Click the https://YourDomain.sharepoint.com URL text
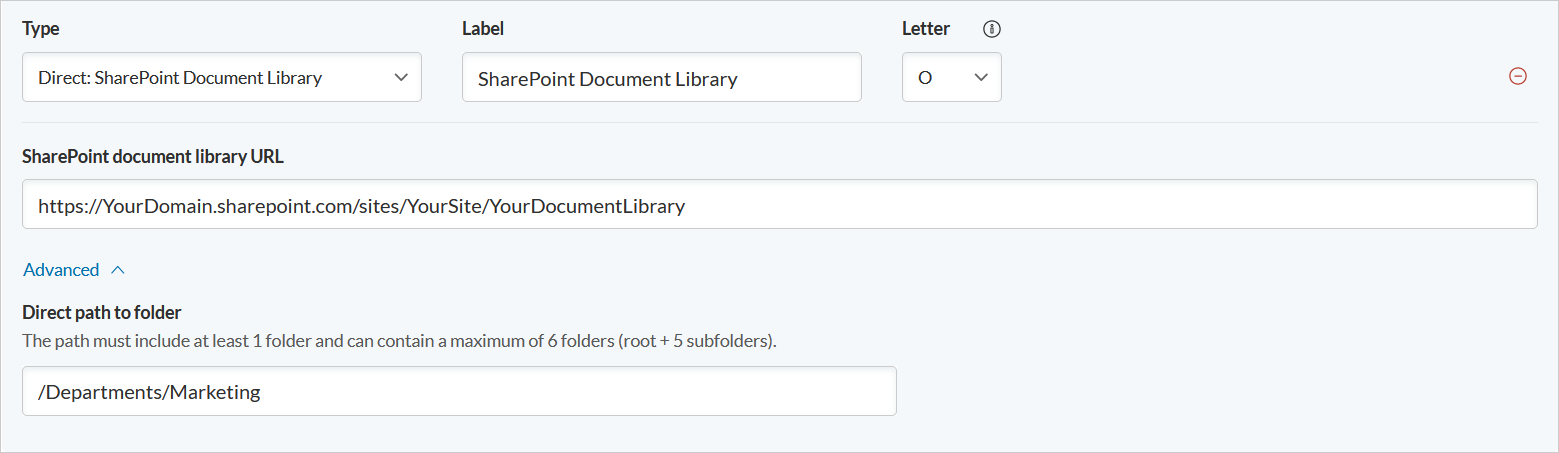The height and width of the screenshot is (453, 1559). pyautogui.click(x=361, y=206)
